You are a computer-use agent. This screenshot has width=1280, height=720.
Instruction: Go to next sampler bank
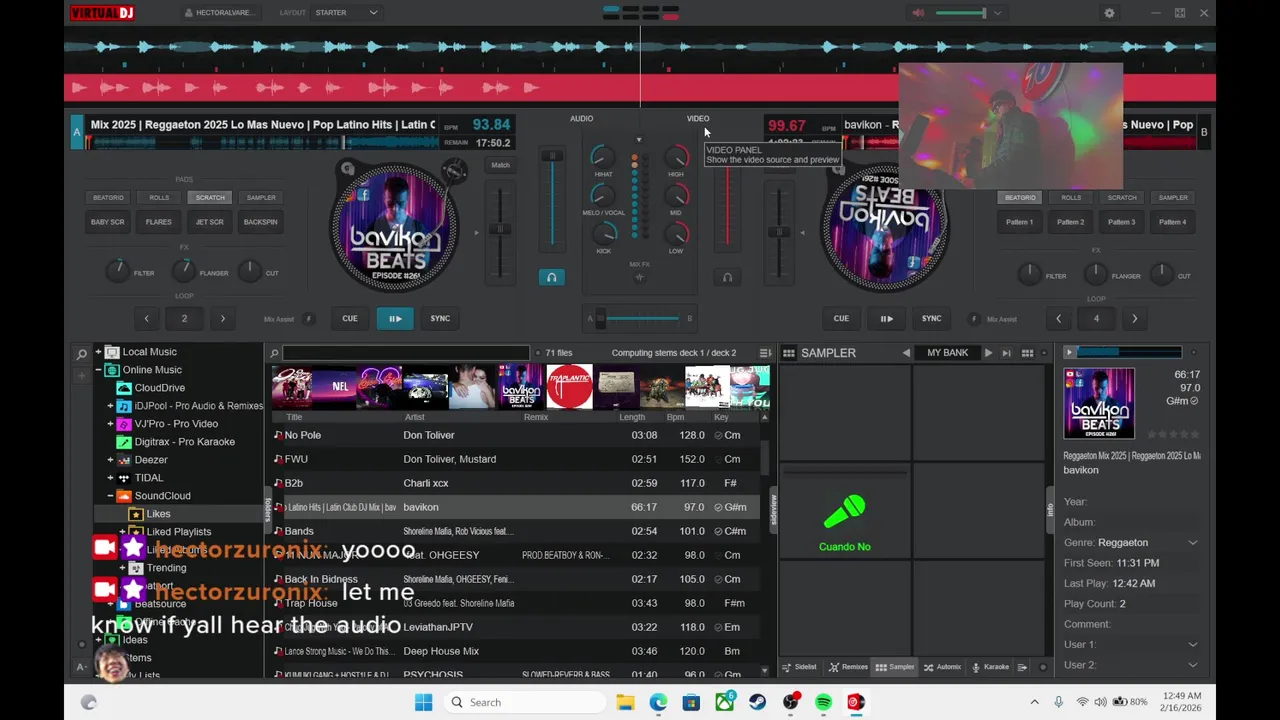pos(988,353)
